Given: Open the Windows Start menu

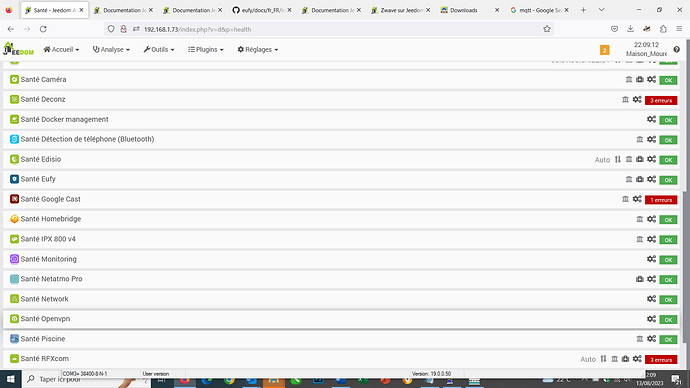Looking at the screenshot, I should [x=11, y=379].
